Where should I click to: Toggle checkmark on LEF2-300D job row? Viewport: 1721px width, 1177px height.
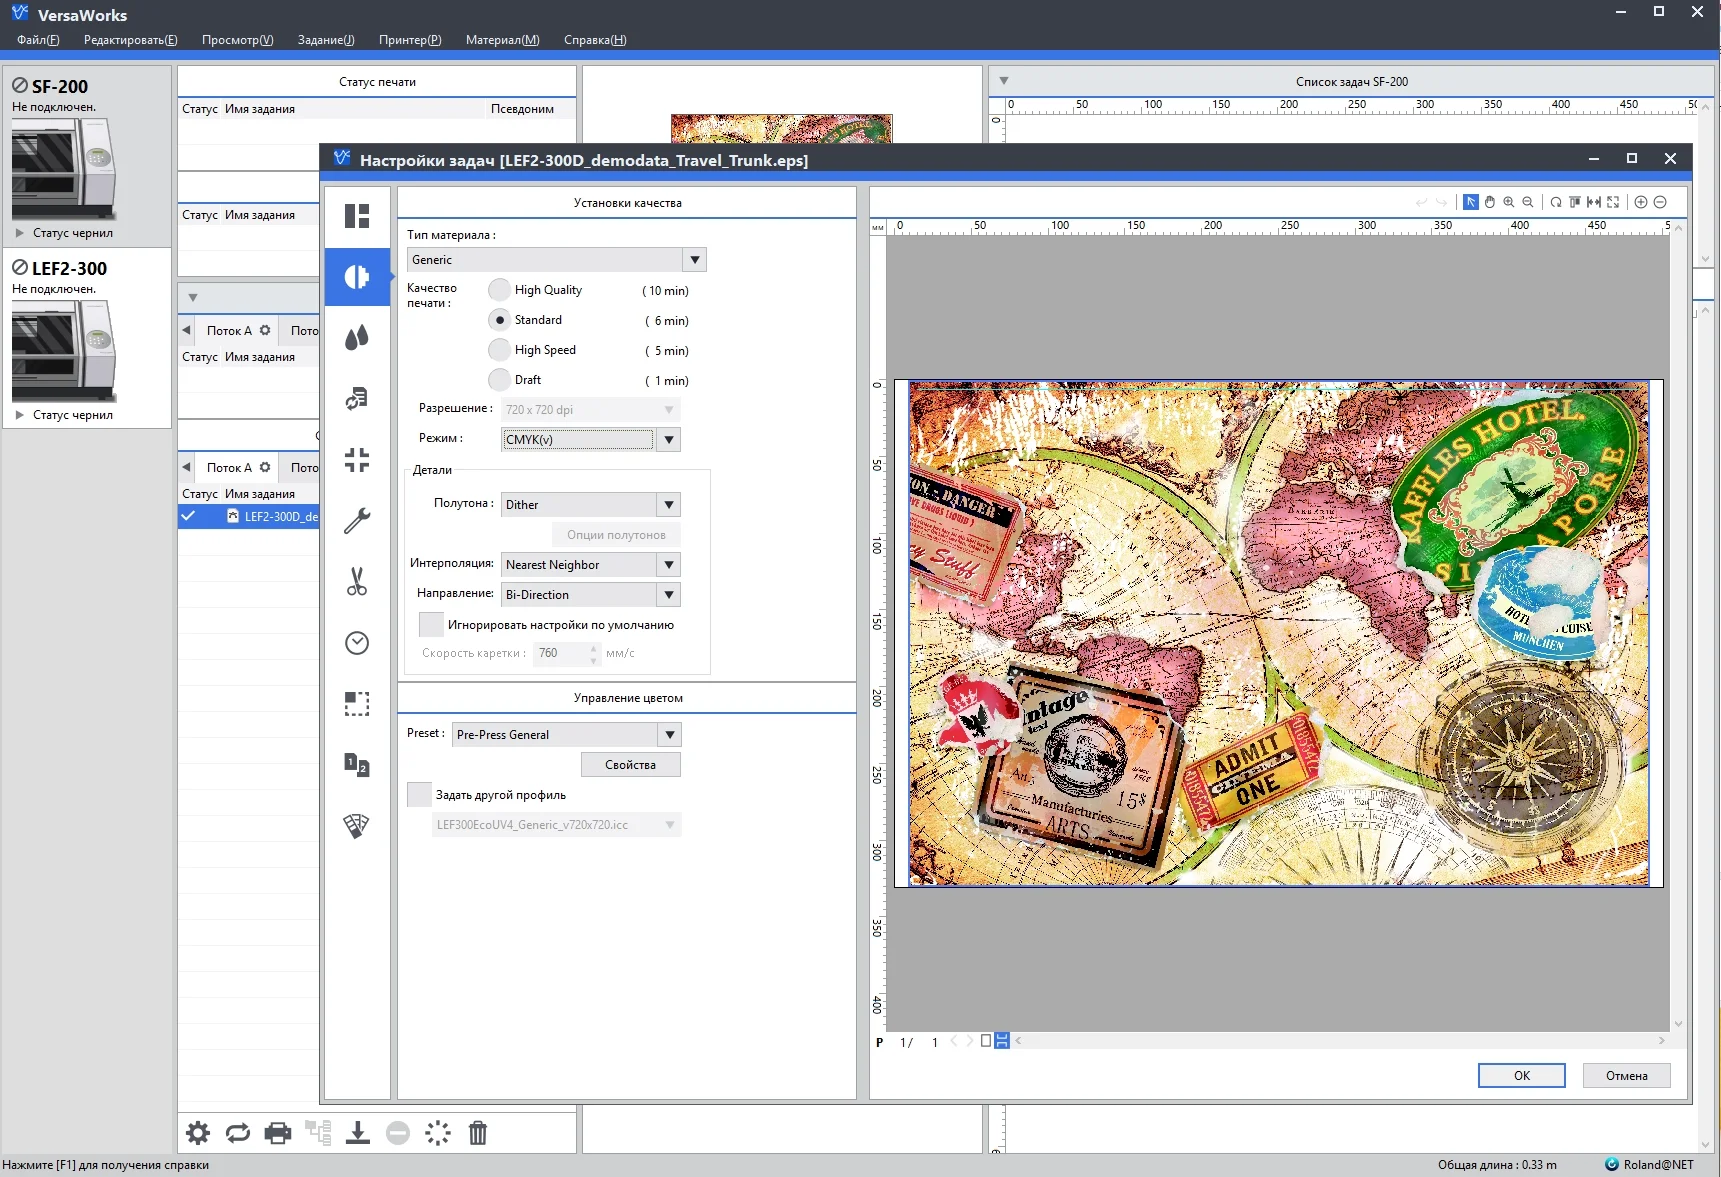(188, 516)
